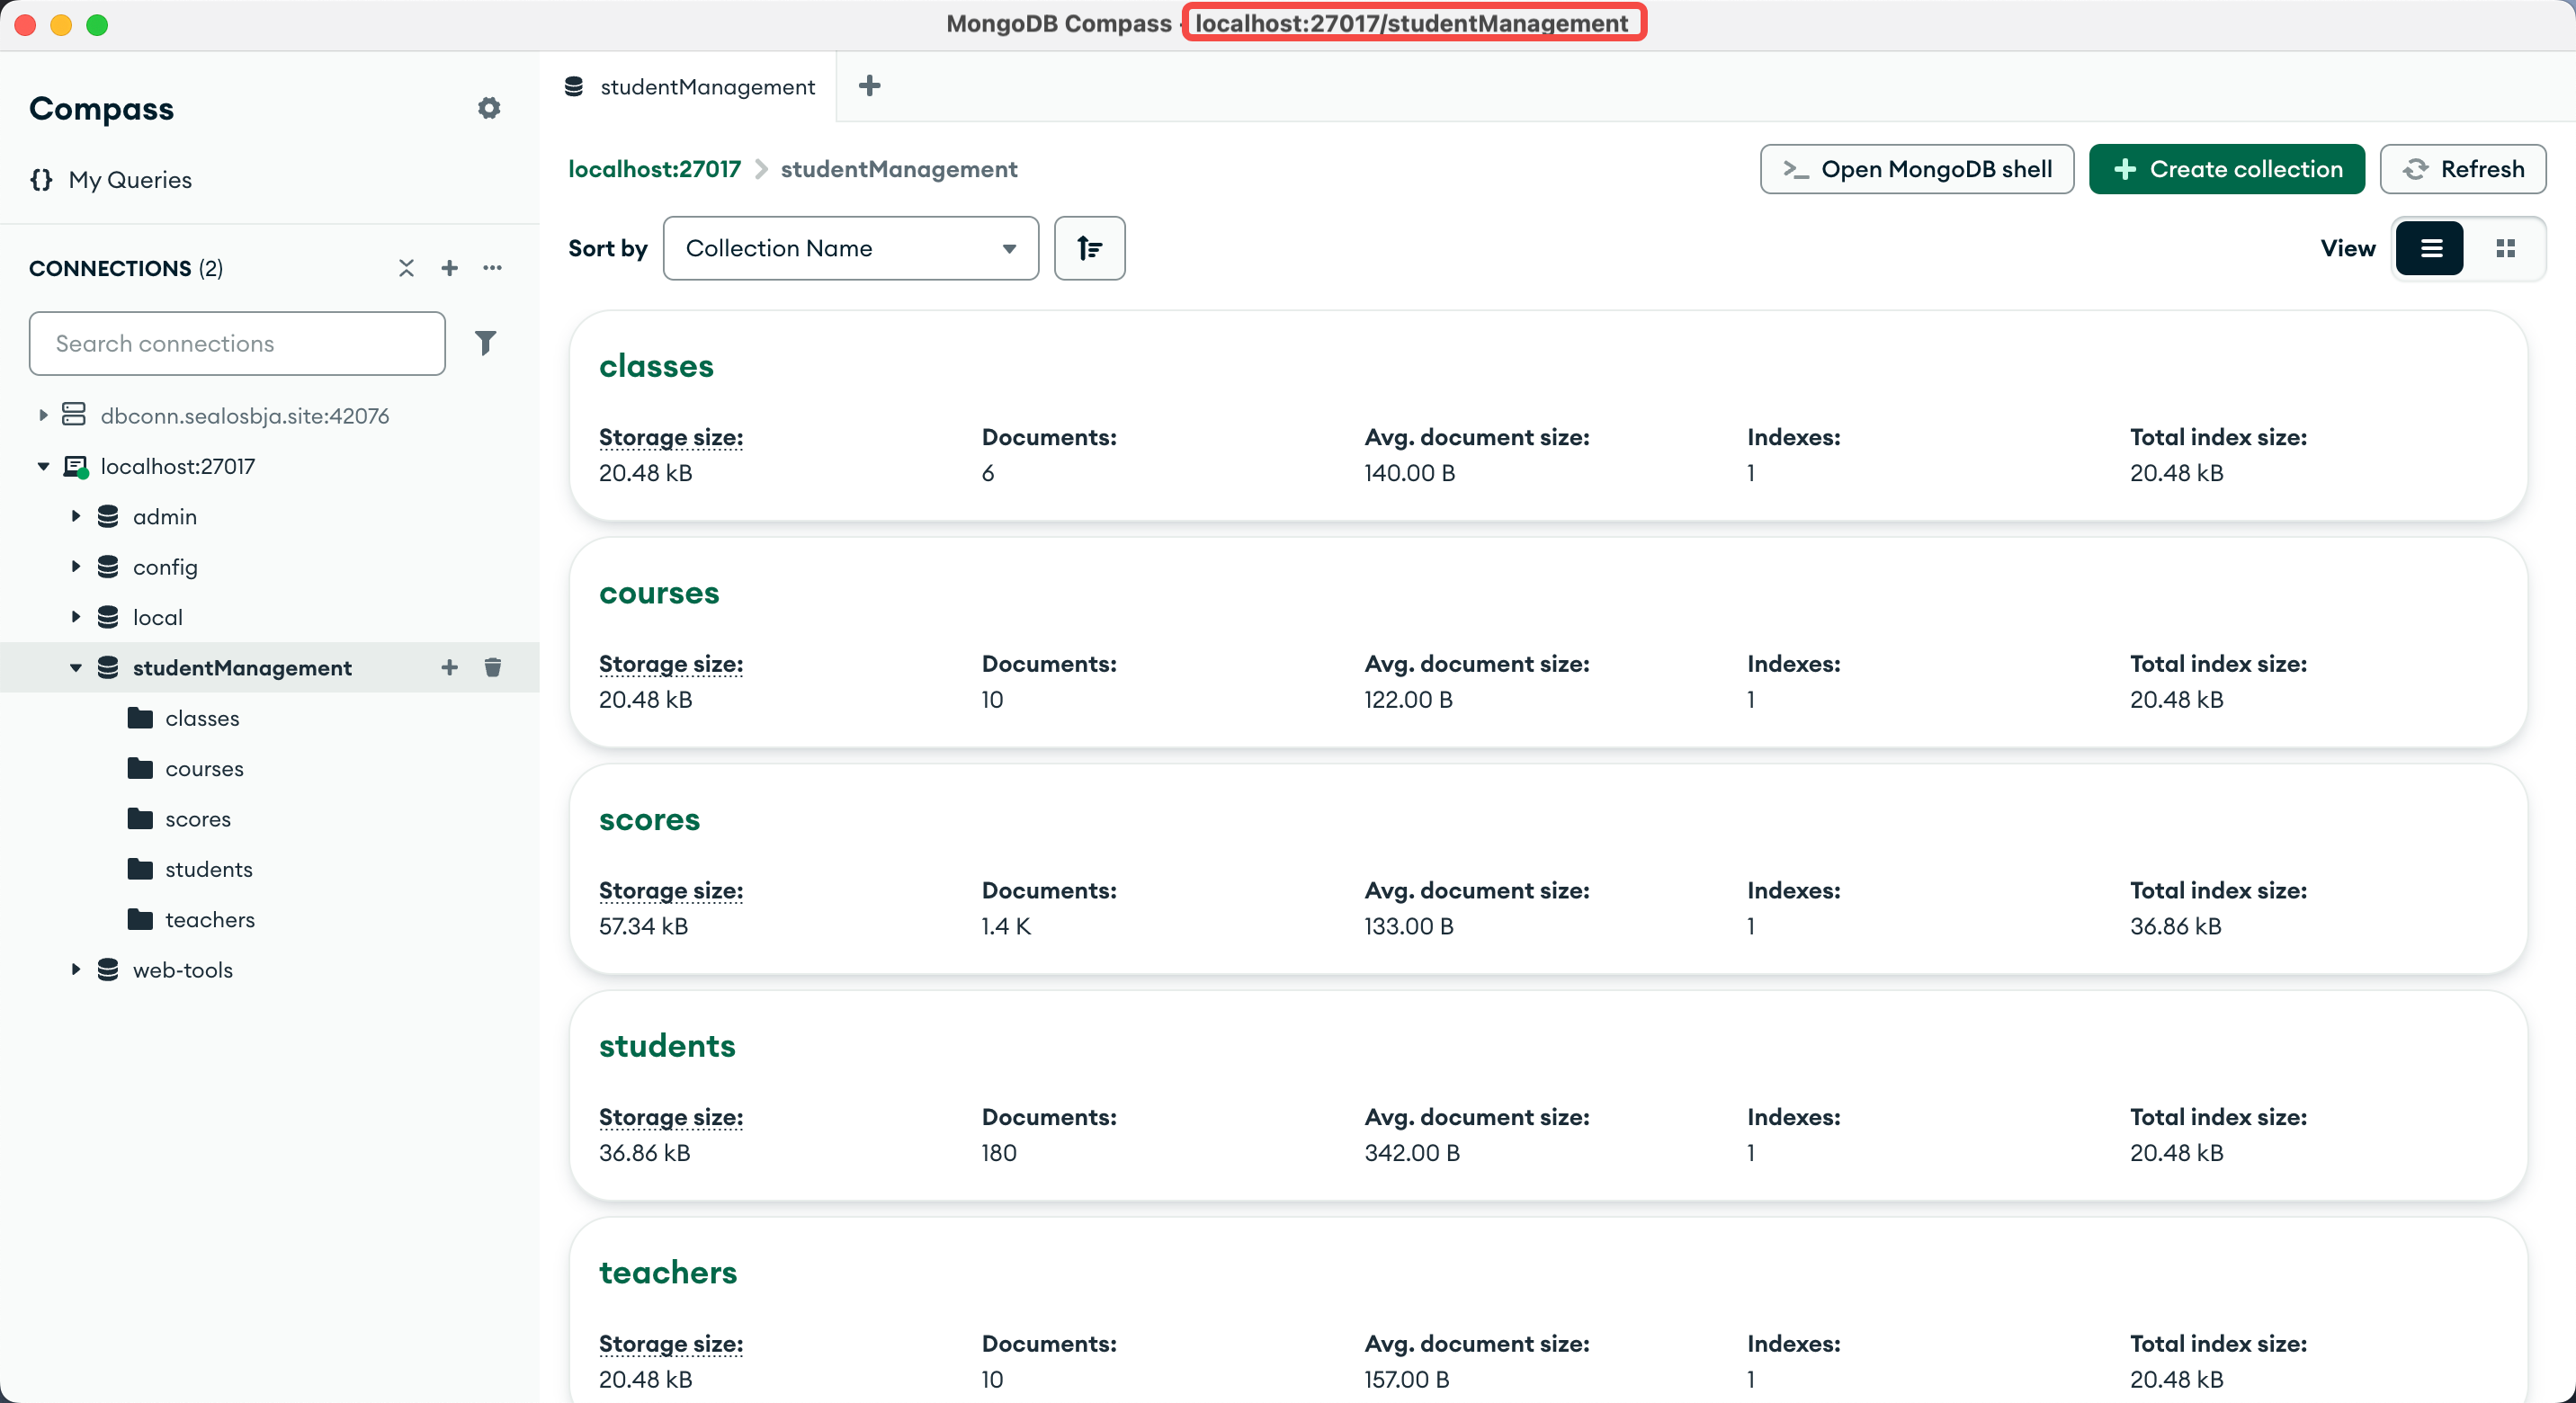
Task: Refresh the collections list
Action: (2462, 169)
